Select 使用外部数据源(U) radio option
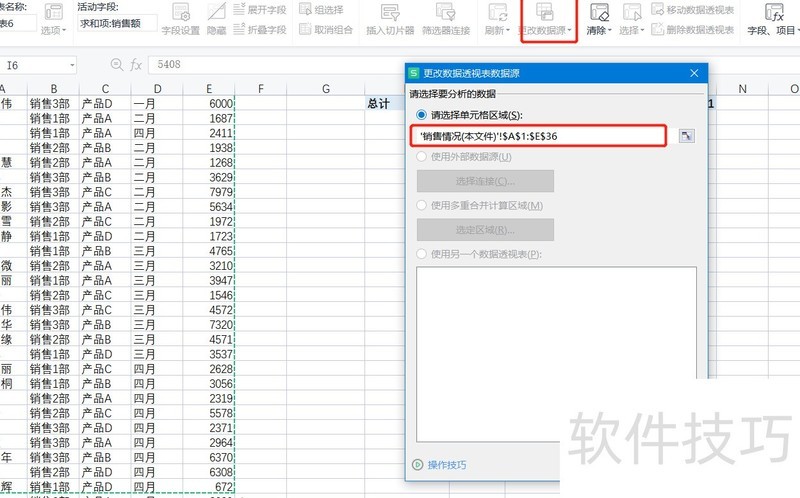 click(421, 157)
